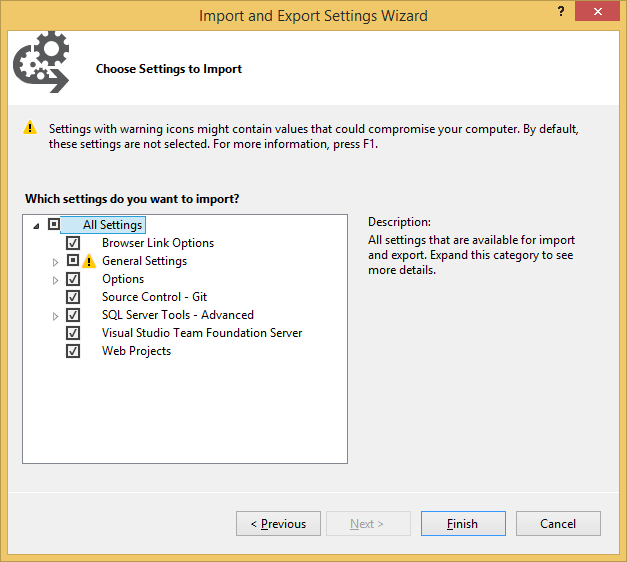Select the Web Projects tree item label
The height and width of the screenshot is (562, 627).
click(136, 351)
